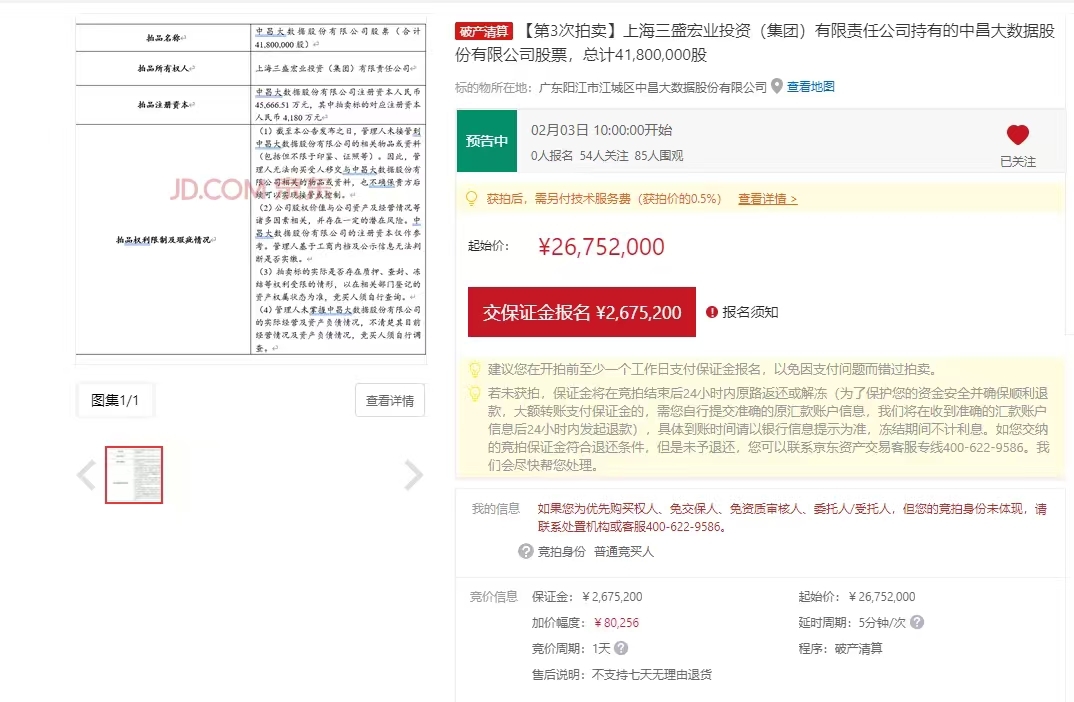Click the auction title 【第3次拍卖】 heading
Viewport: 1074px width, 702px height.
[x=755, y=42]
